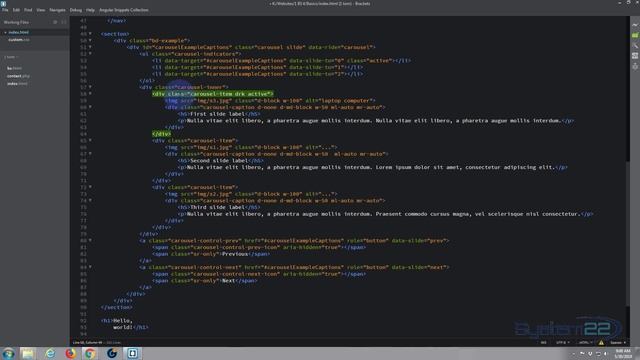Click the cursor position status bar text
This screenshot has height=360, width=640.
pyautogui.click(x=87, y=342)
